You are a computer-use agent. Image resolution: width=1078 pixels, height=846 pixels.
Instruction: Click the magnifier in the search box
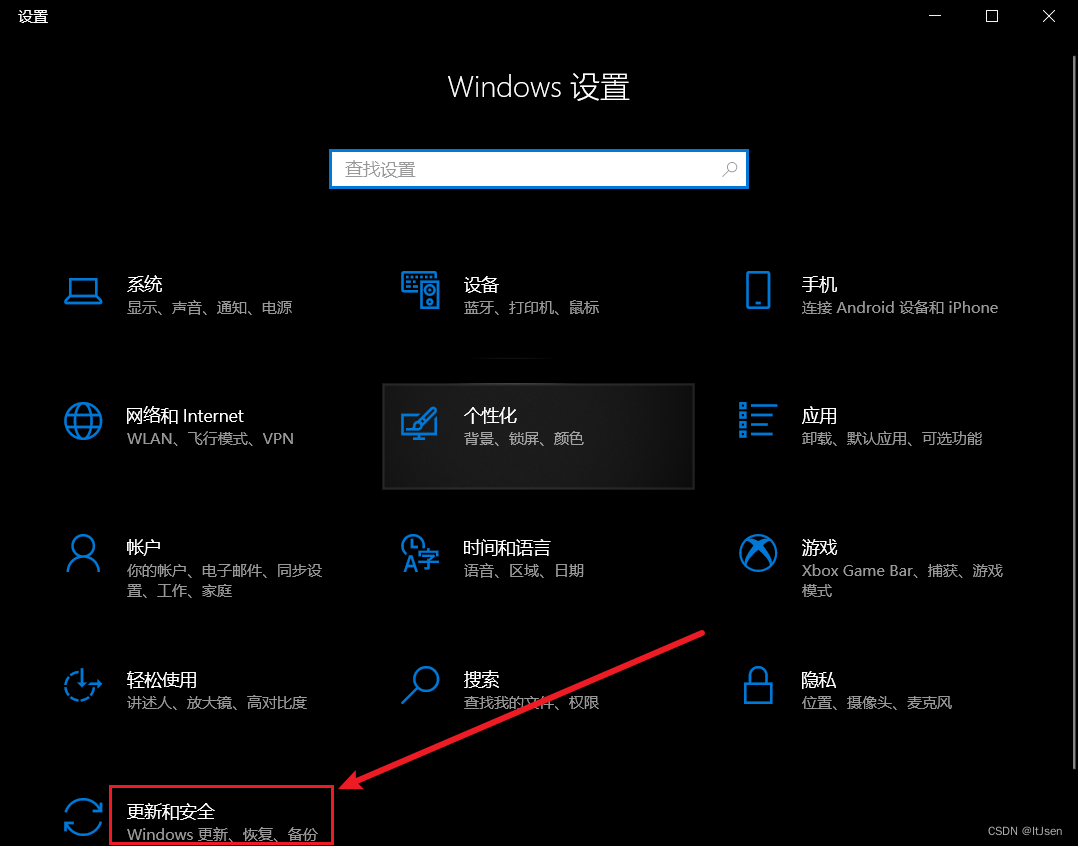coord(730,169)
